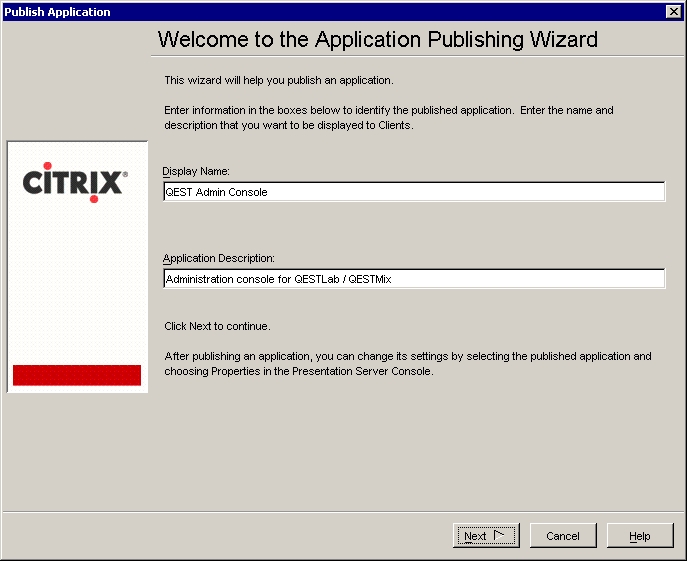Click the 'After publishing an application' paragraph
The image size is (687, 561).
tap(407, 363)
